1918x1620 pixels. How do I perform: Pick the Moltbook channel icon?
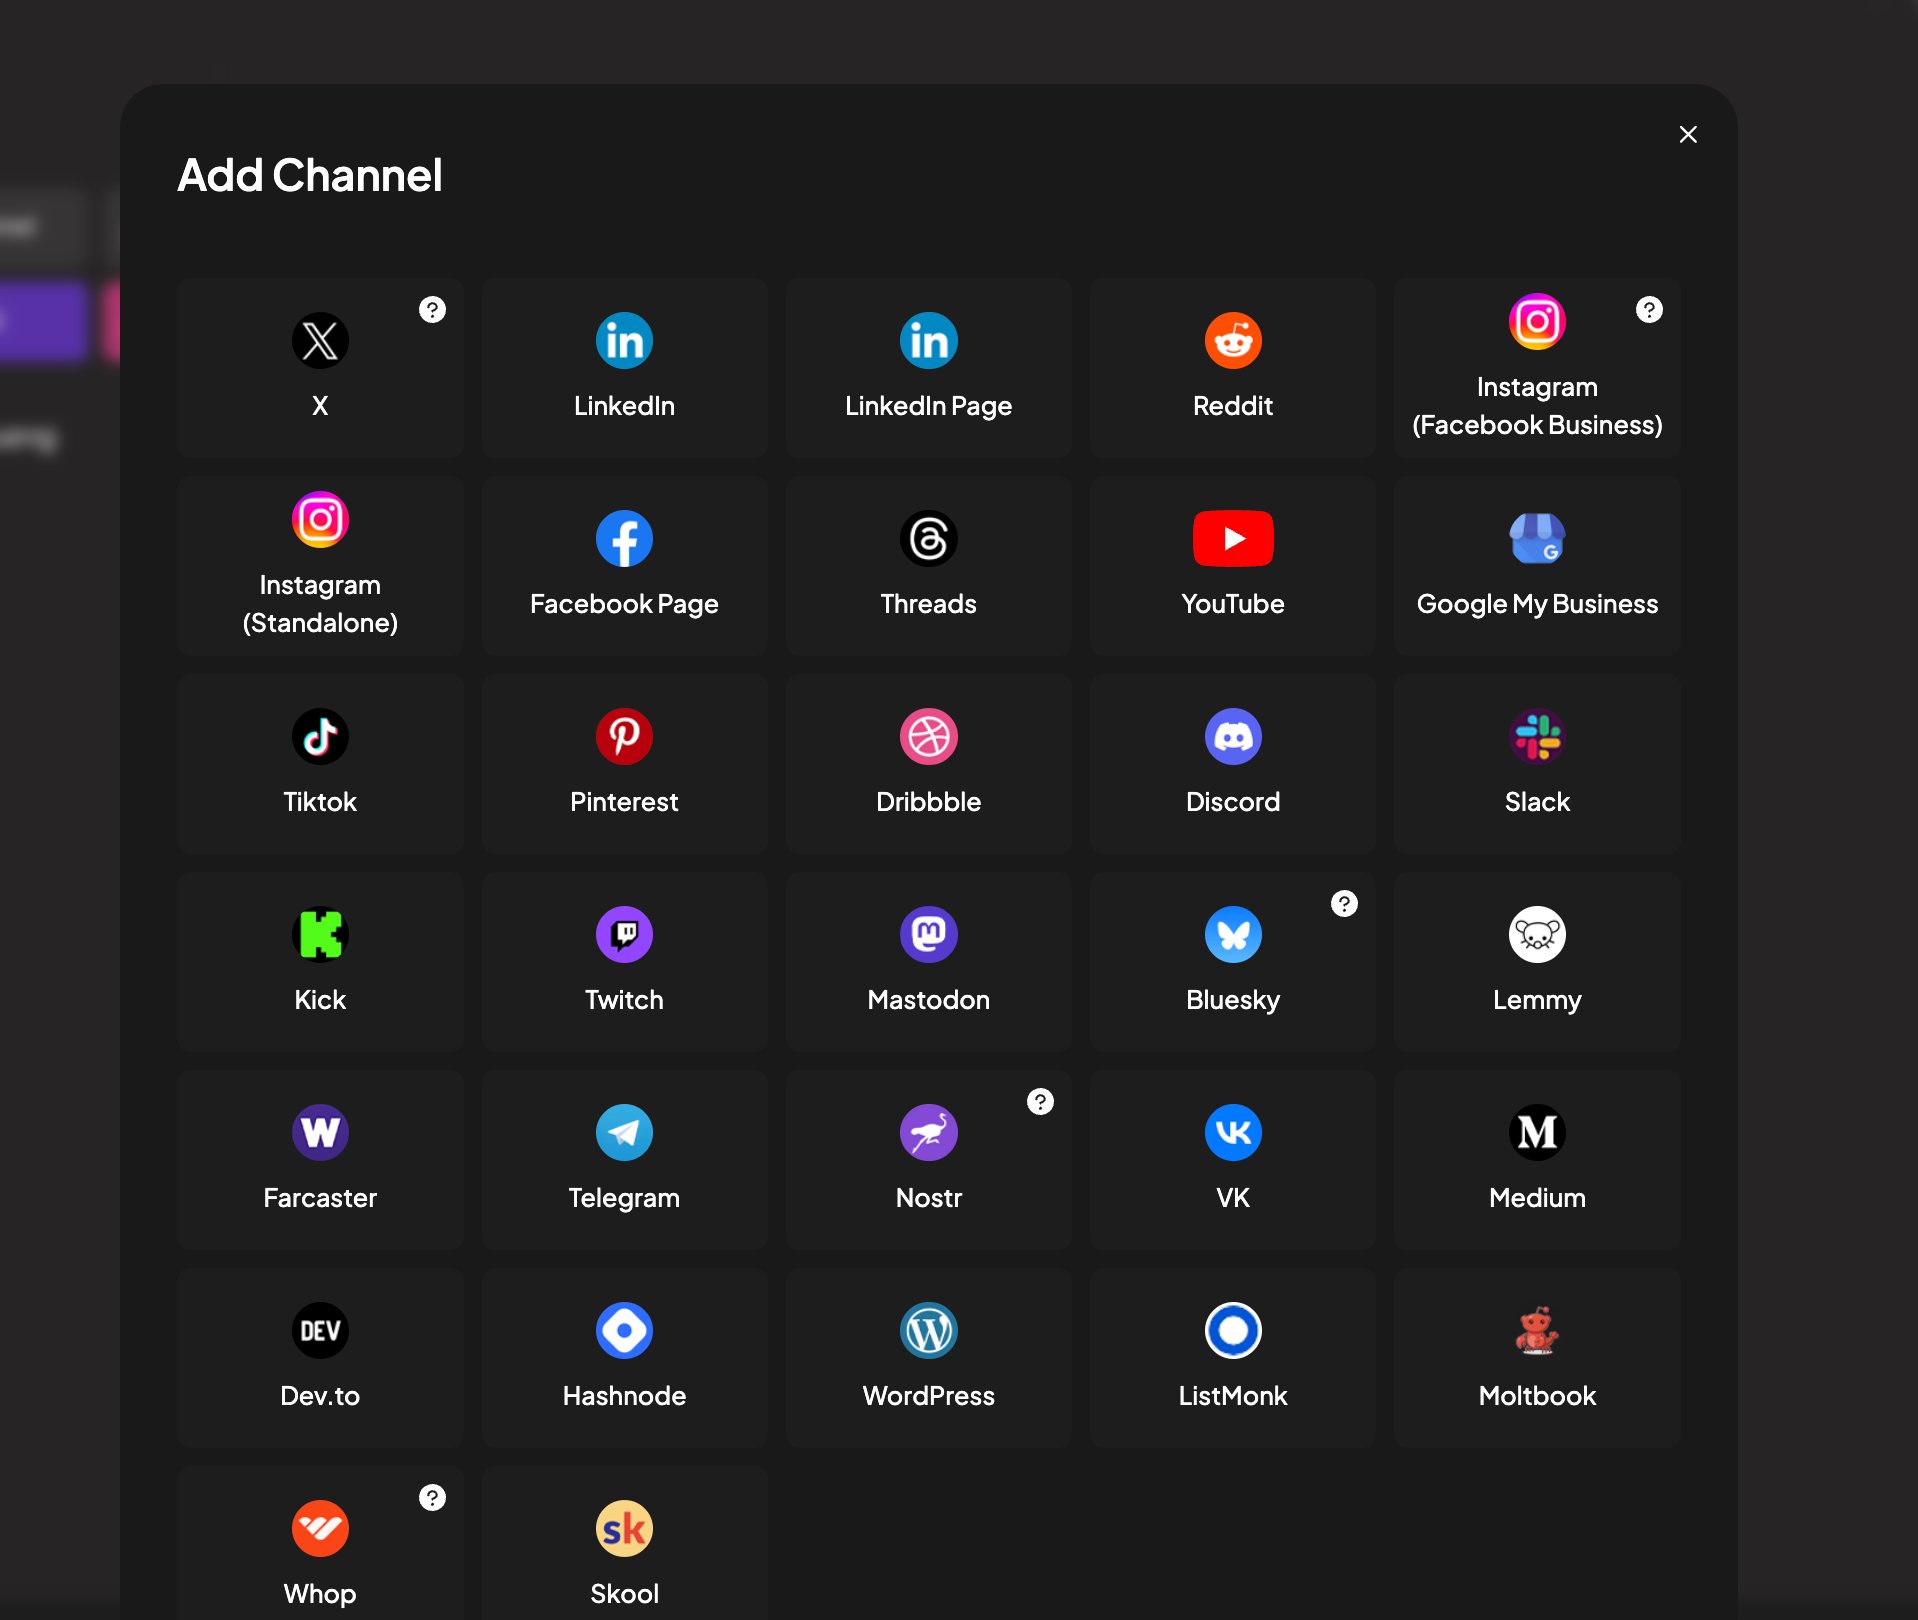1536,1331
